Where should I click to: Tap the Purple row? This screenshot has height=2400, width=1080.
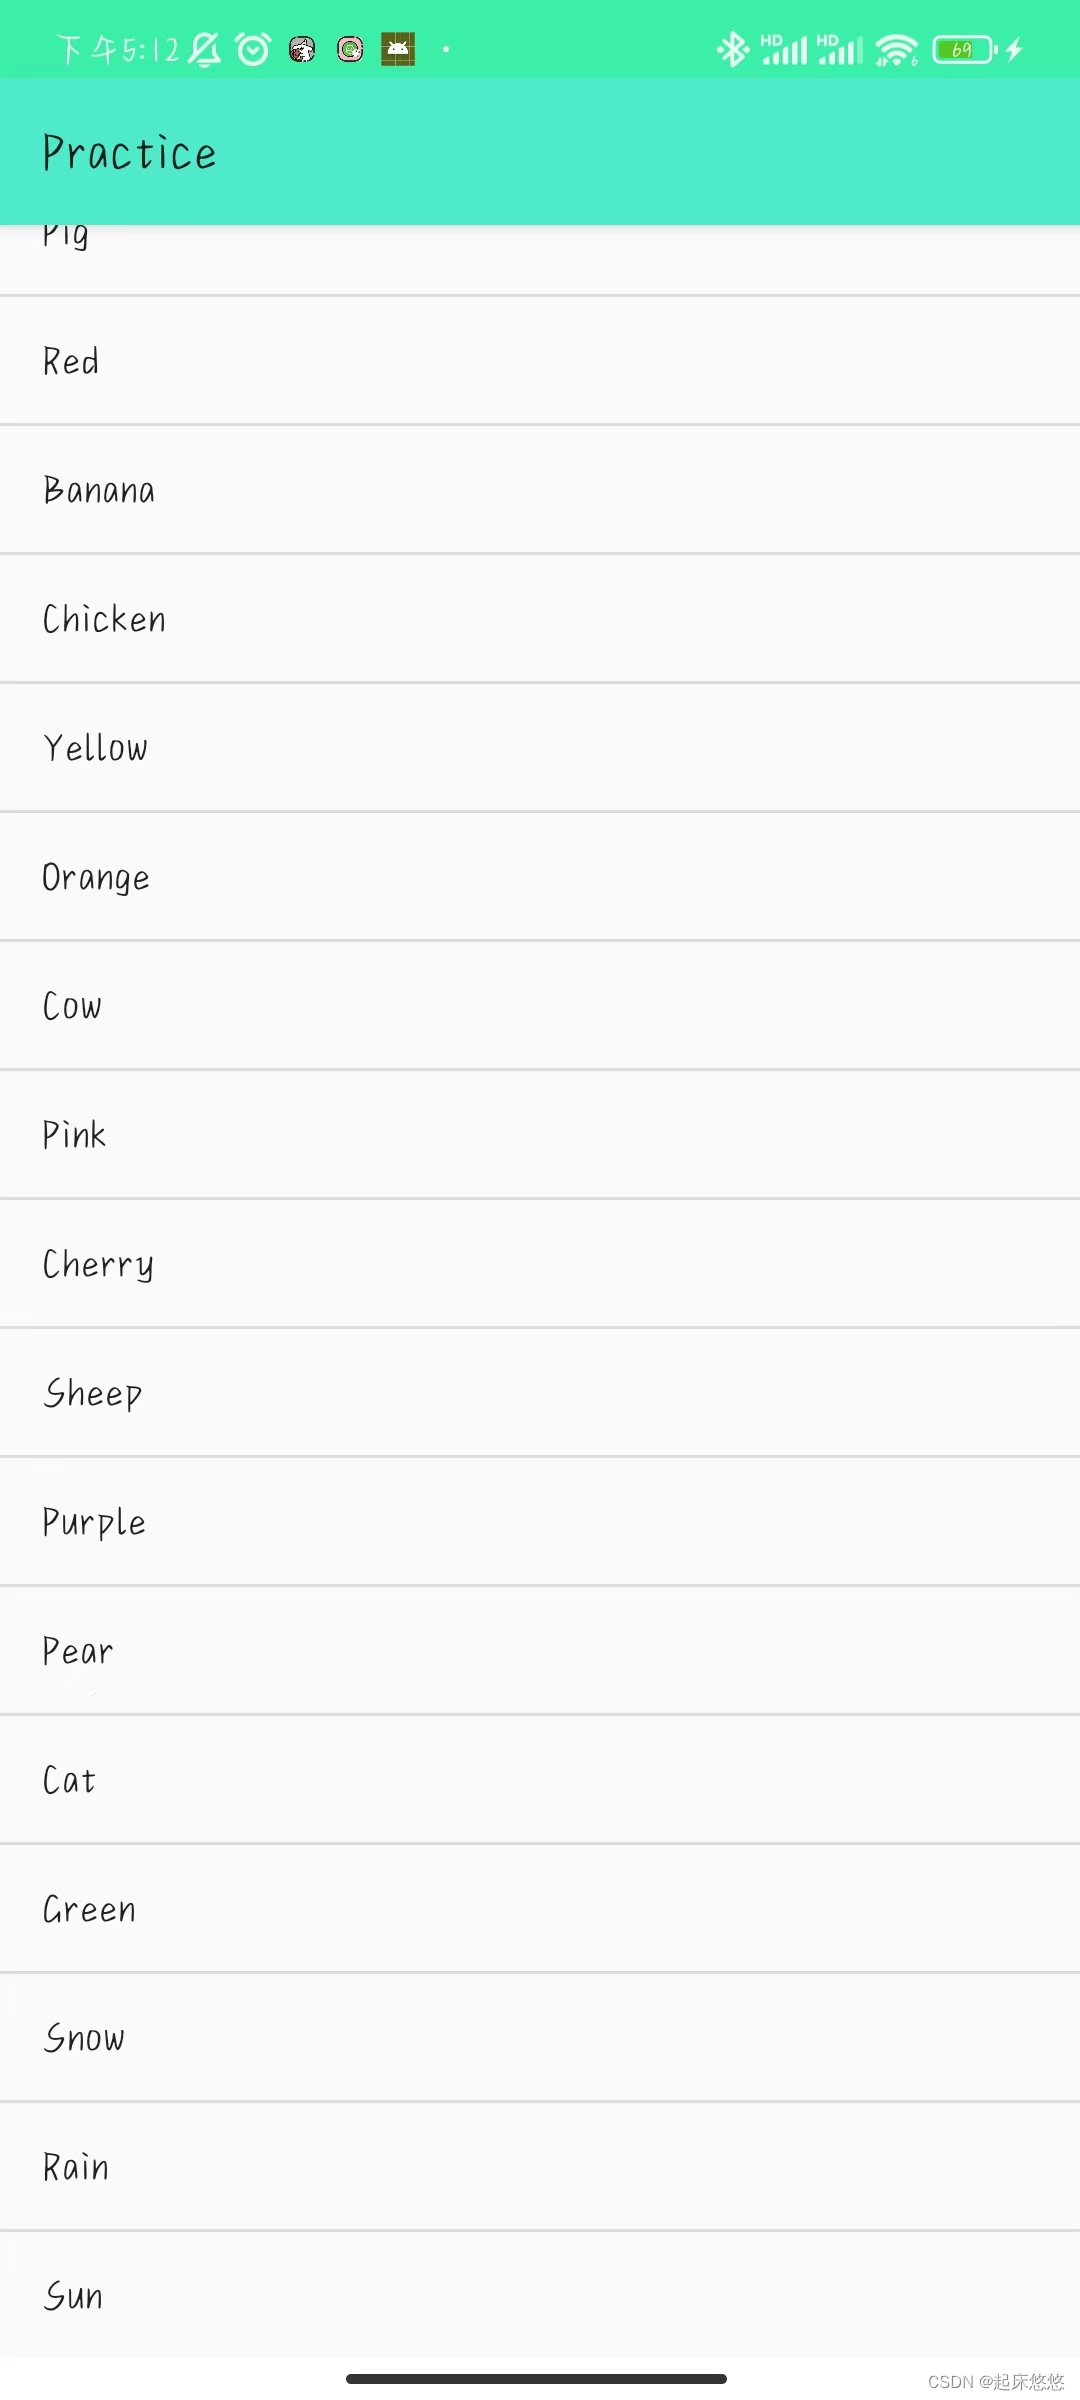(x=540, y=1522)
